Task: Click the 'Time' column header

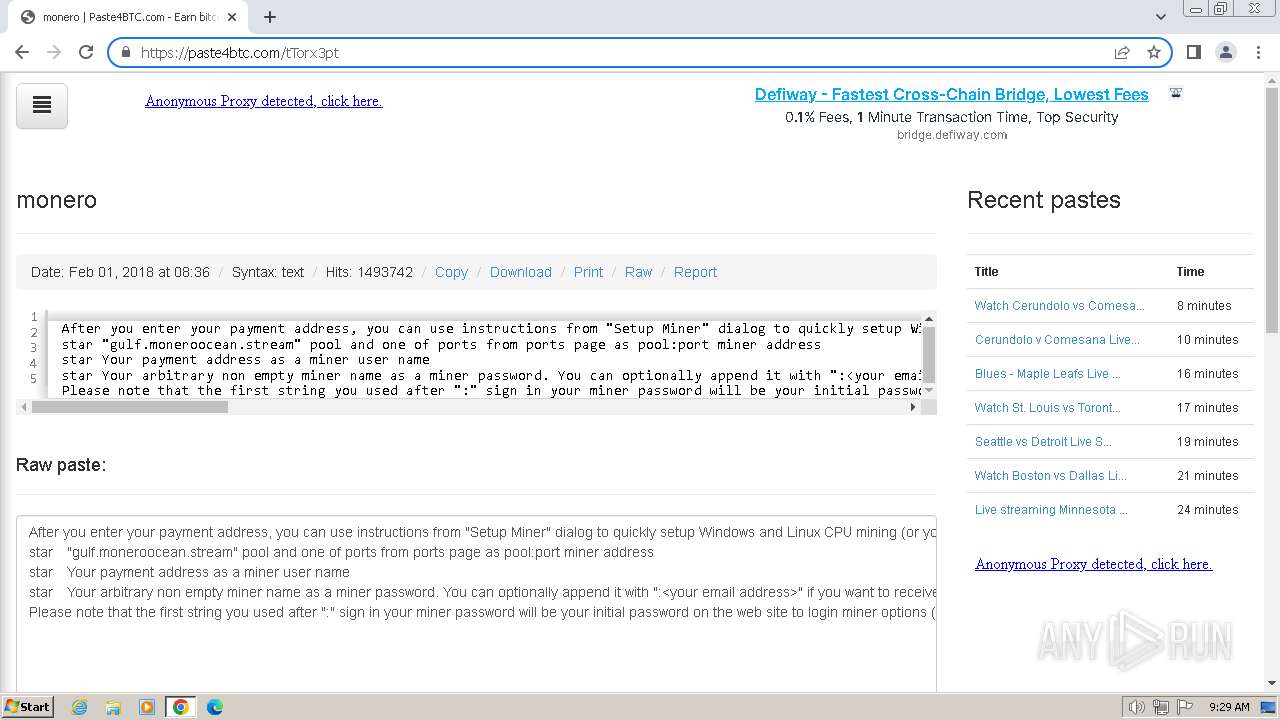Action: 1190,272
